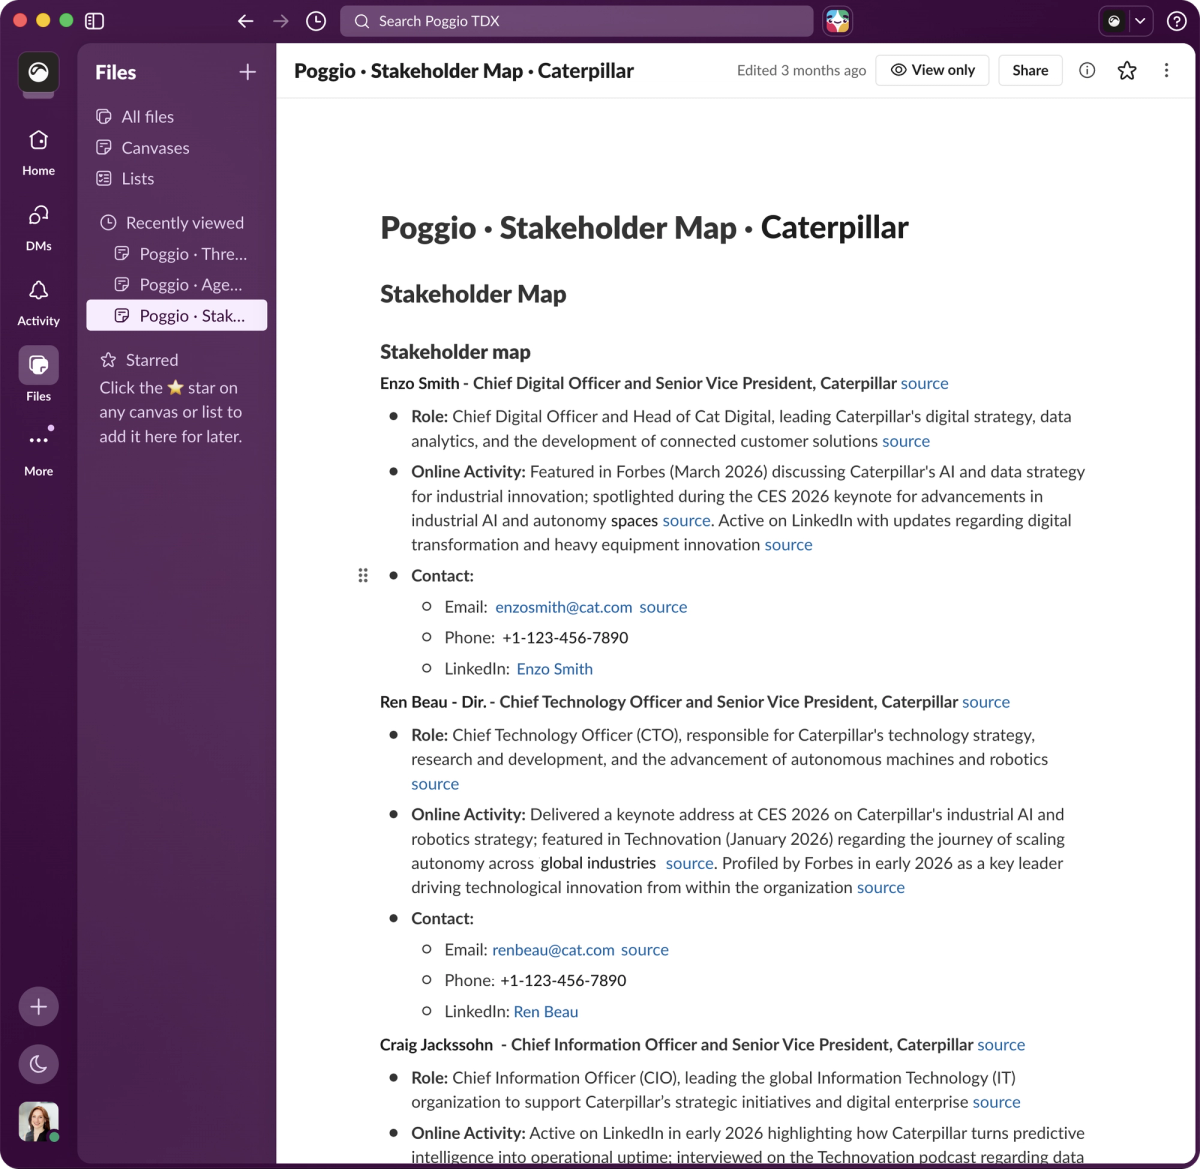Open source link after heavy equipment innovation
This screenshot has width=1200, height=1169.
(x=788, y=545)
